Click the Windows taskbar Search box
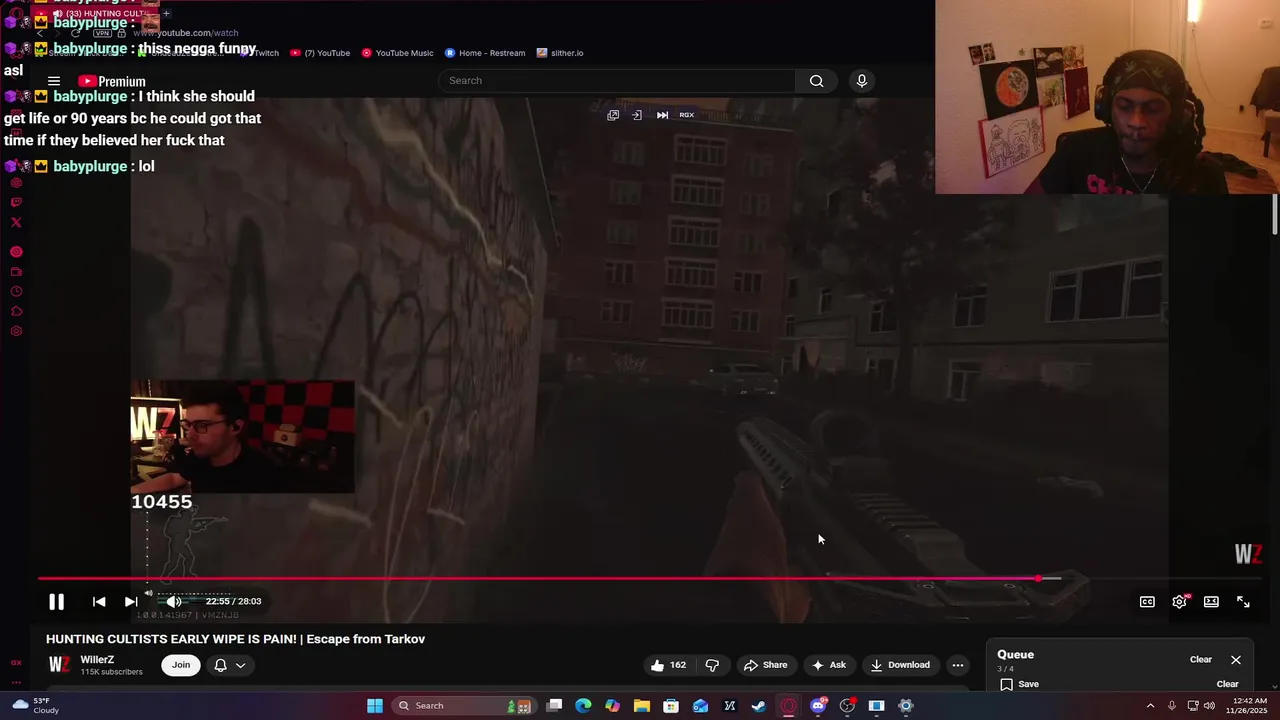1280x720 pixels. coord(465,706)
